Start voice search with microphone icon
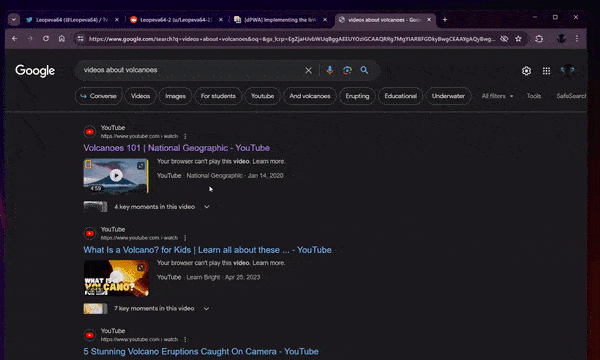 [330, 70]
